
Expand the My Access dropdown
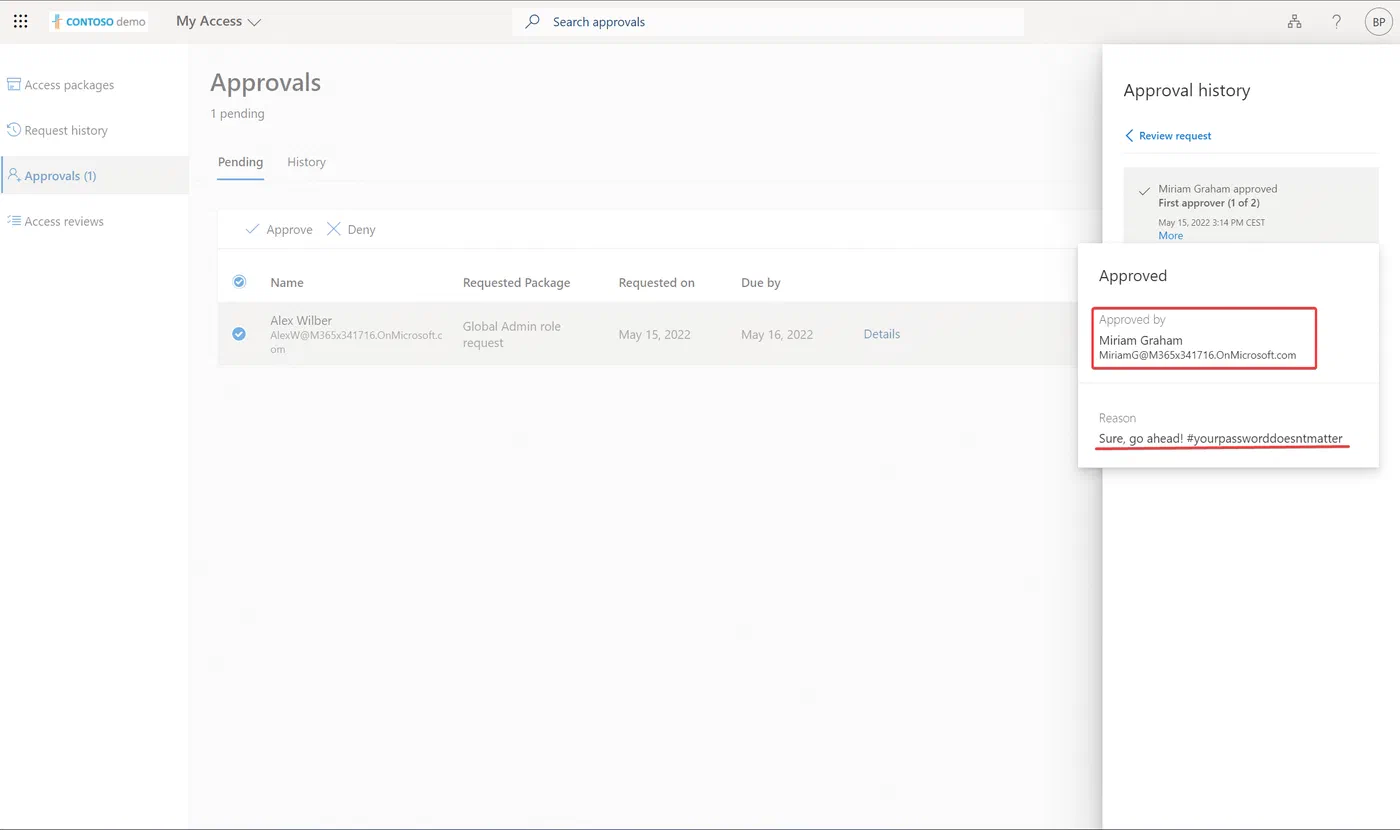[x=218, y=21]
